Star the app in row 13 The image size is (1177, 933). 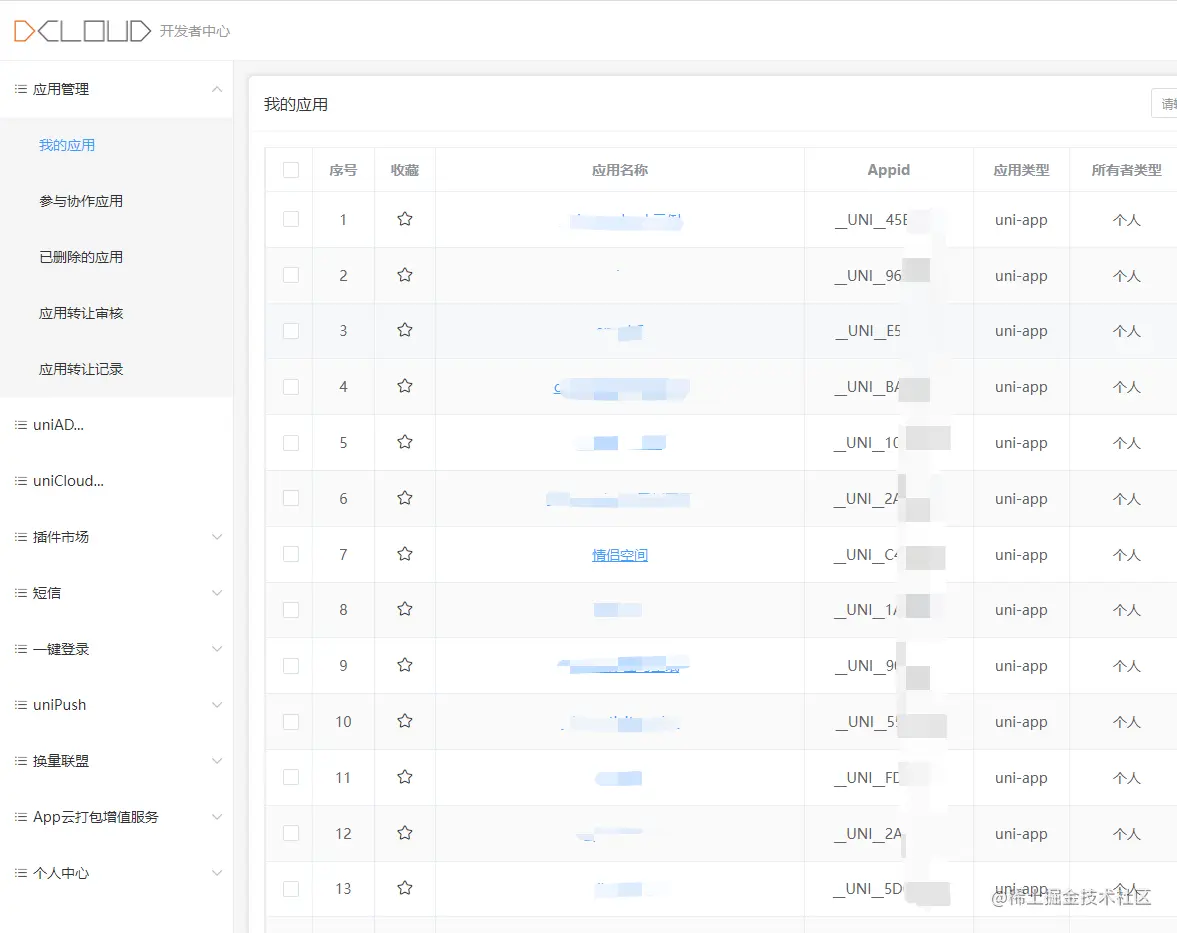click(x=405, y=889)
